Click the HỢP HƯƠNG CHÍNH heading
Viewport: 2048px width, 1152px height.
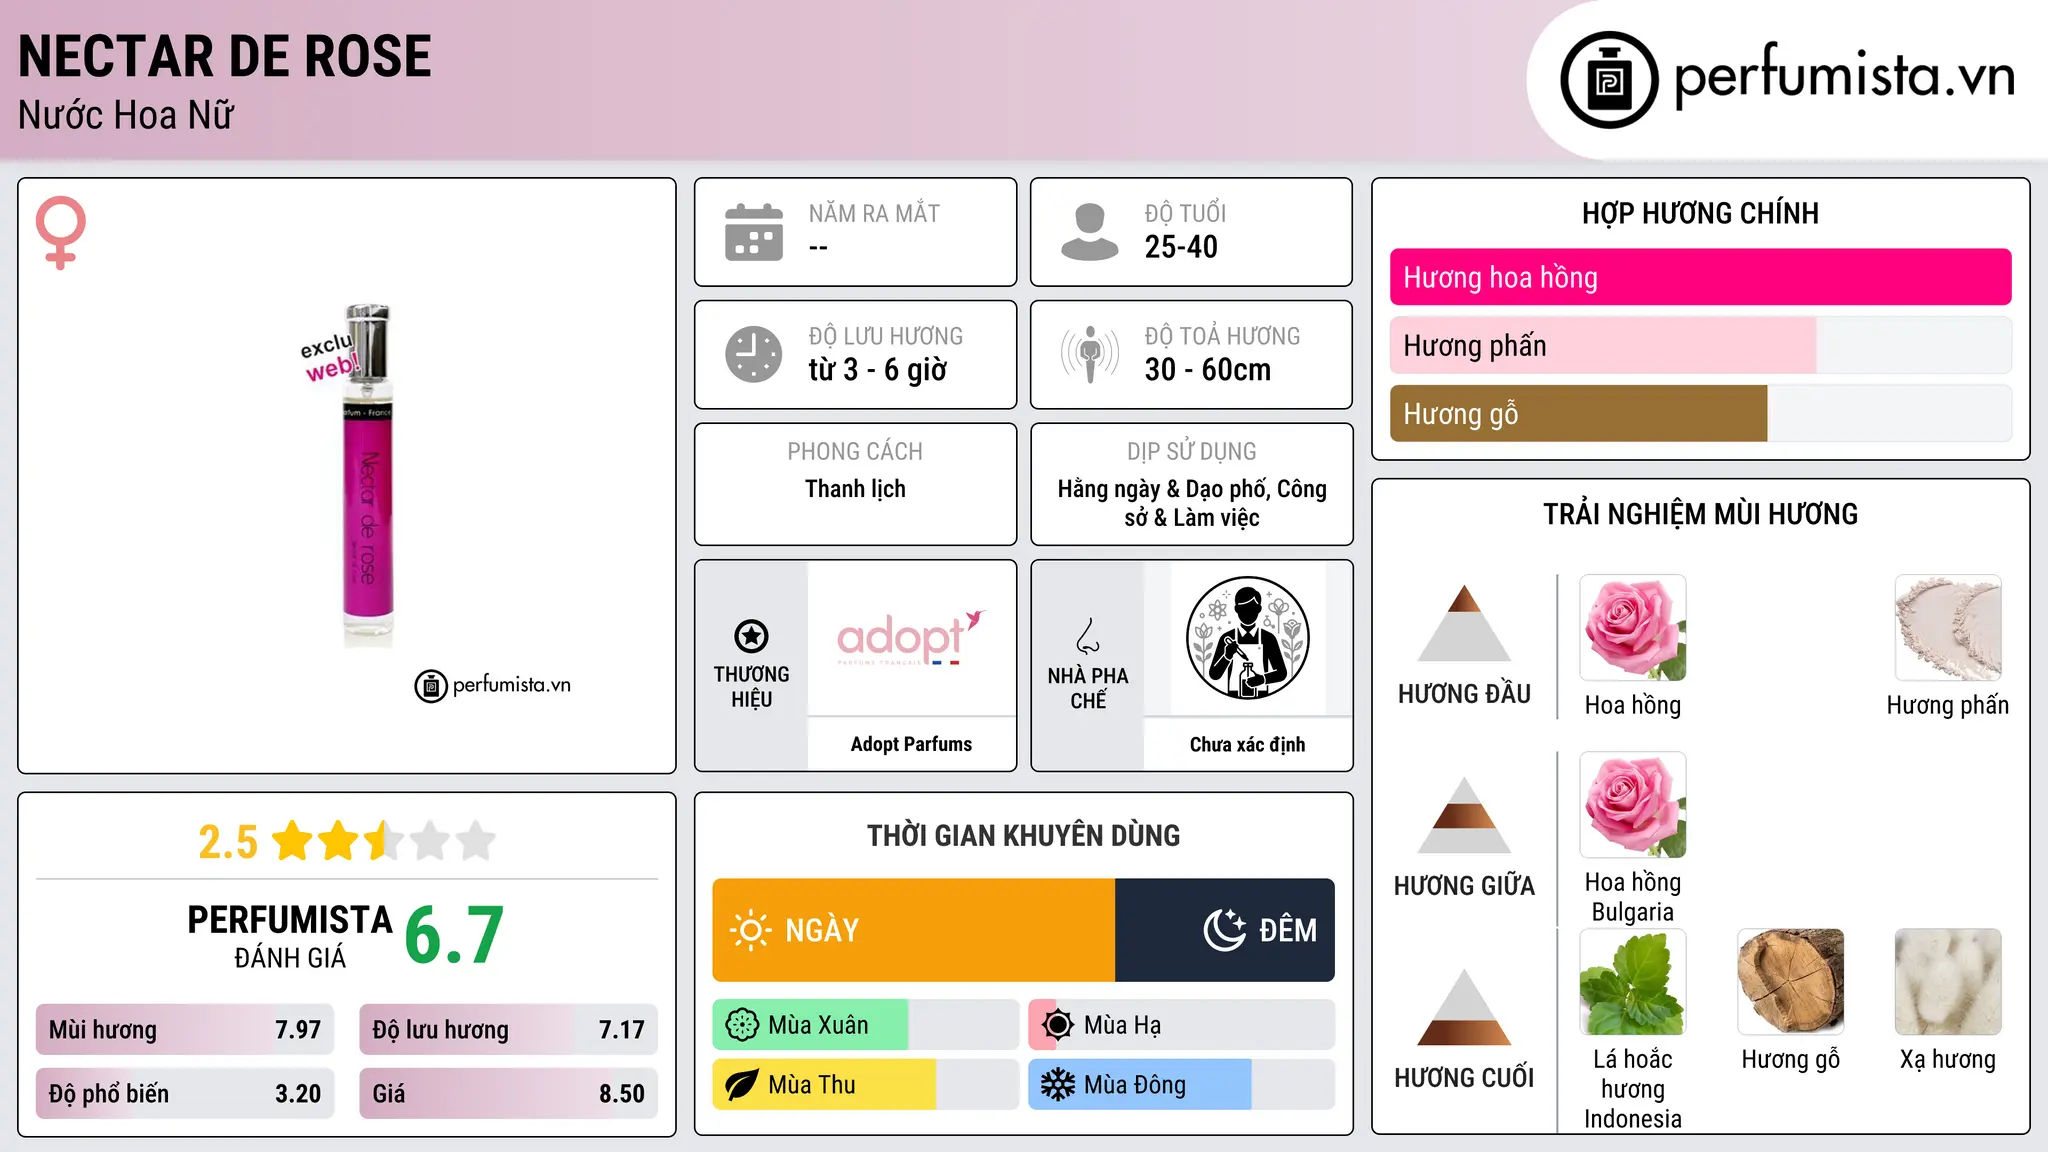[1701, 213]
